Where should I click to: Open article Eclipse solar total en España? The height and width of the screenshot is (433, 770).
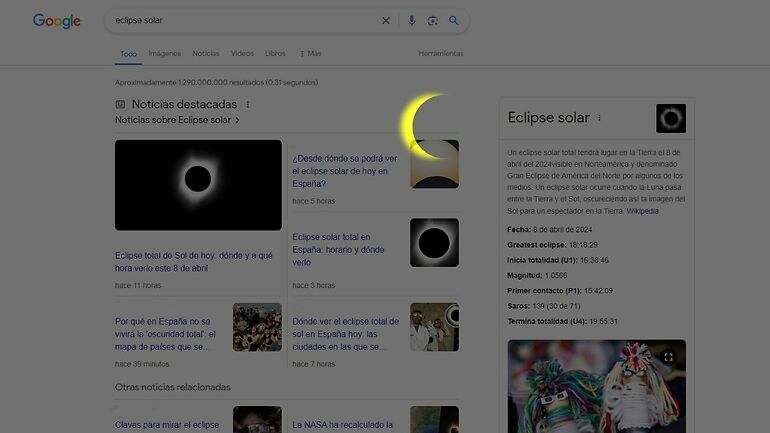(338, 249)
